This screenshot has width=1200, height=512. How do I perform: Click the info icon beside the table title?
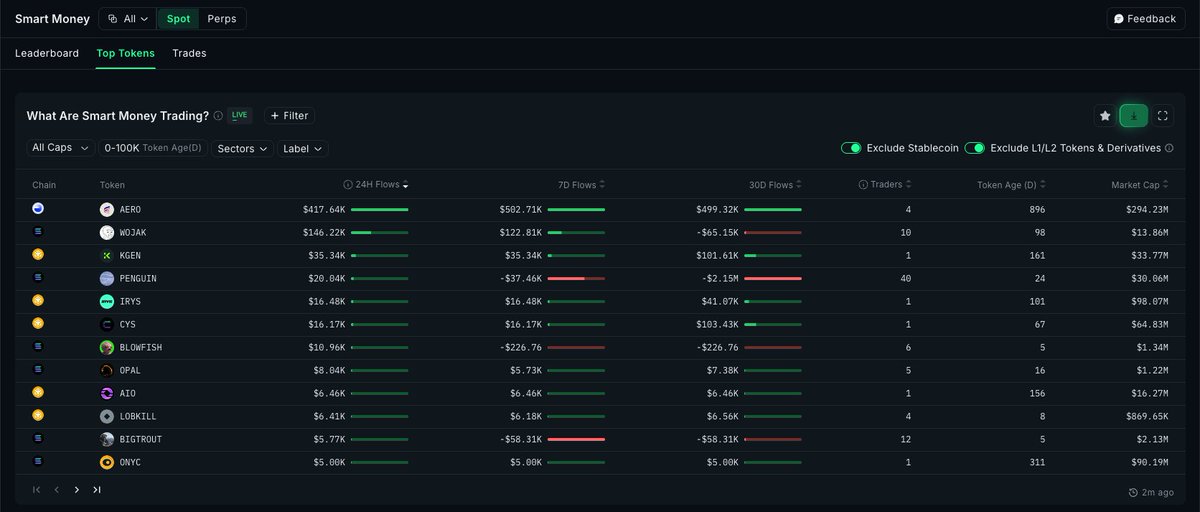pos(218,116)
